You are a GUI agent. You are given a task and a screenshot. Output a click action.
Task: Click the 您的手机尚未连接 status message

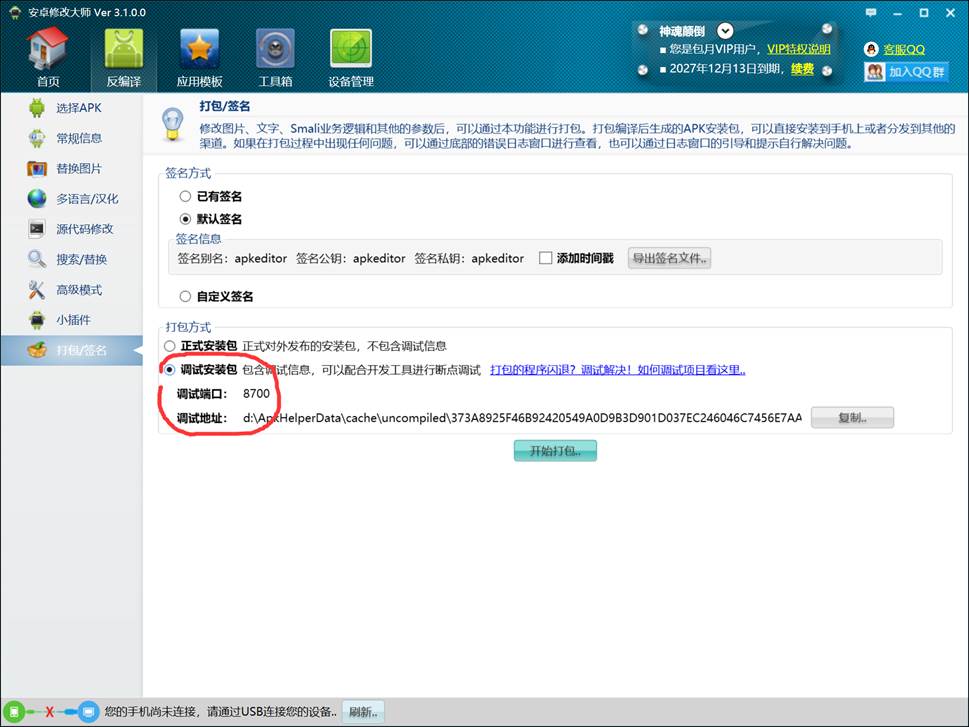[x=221, y=712]
